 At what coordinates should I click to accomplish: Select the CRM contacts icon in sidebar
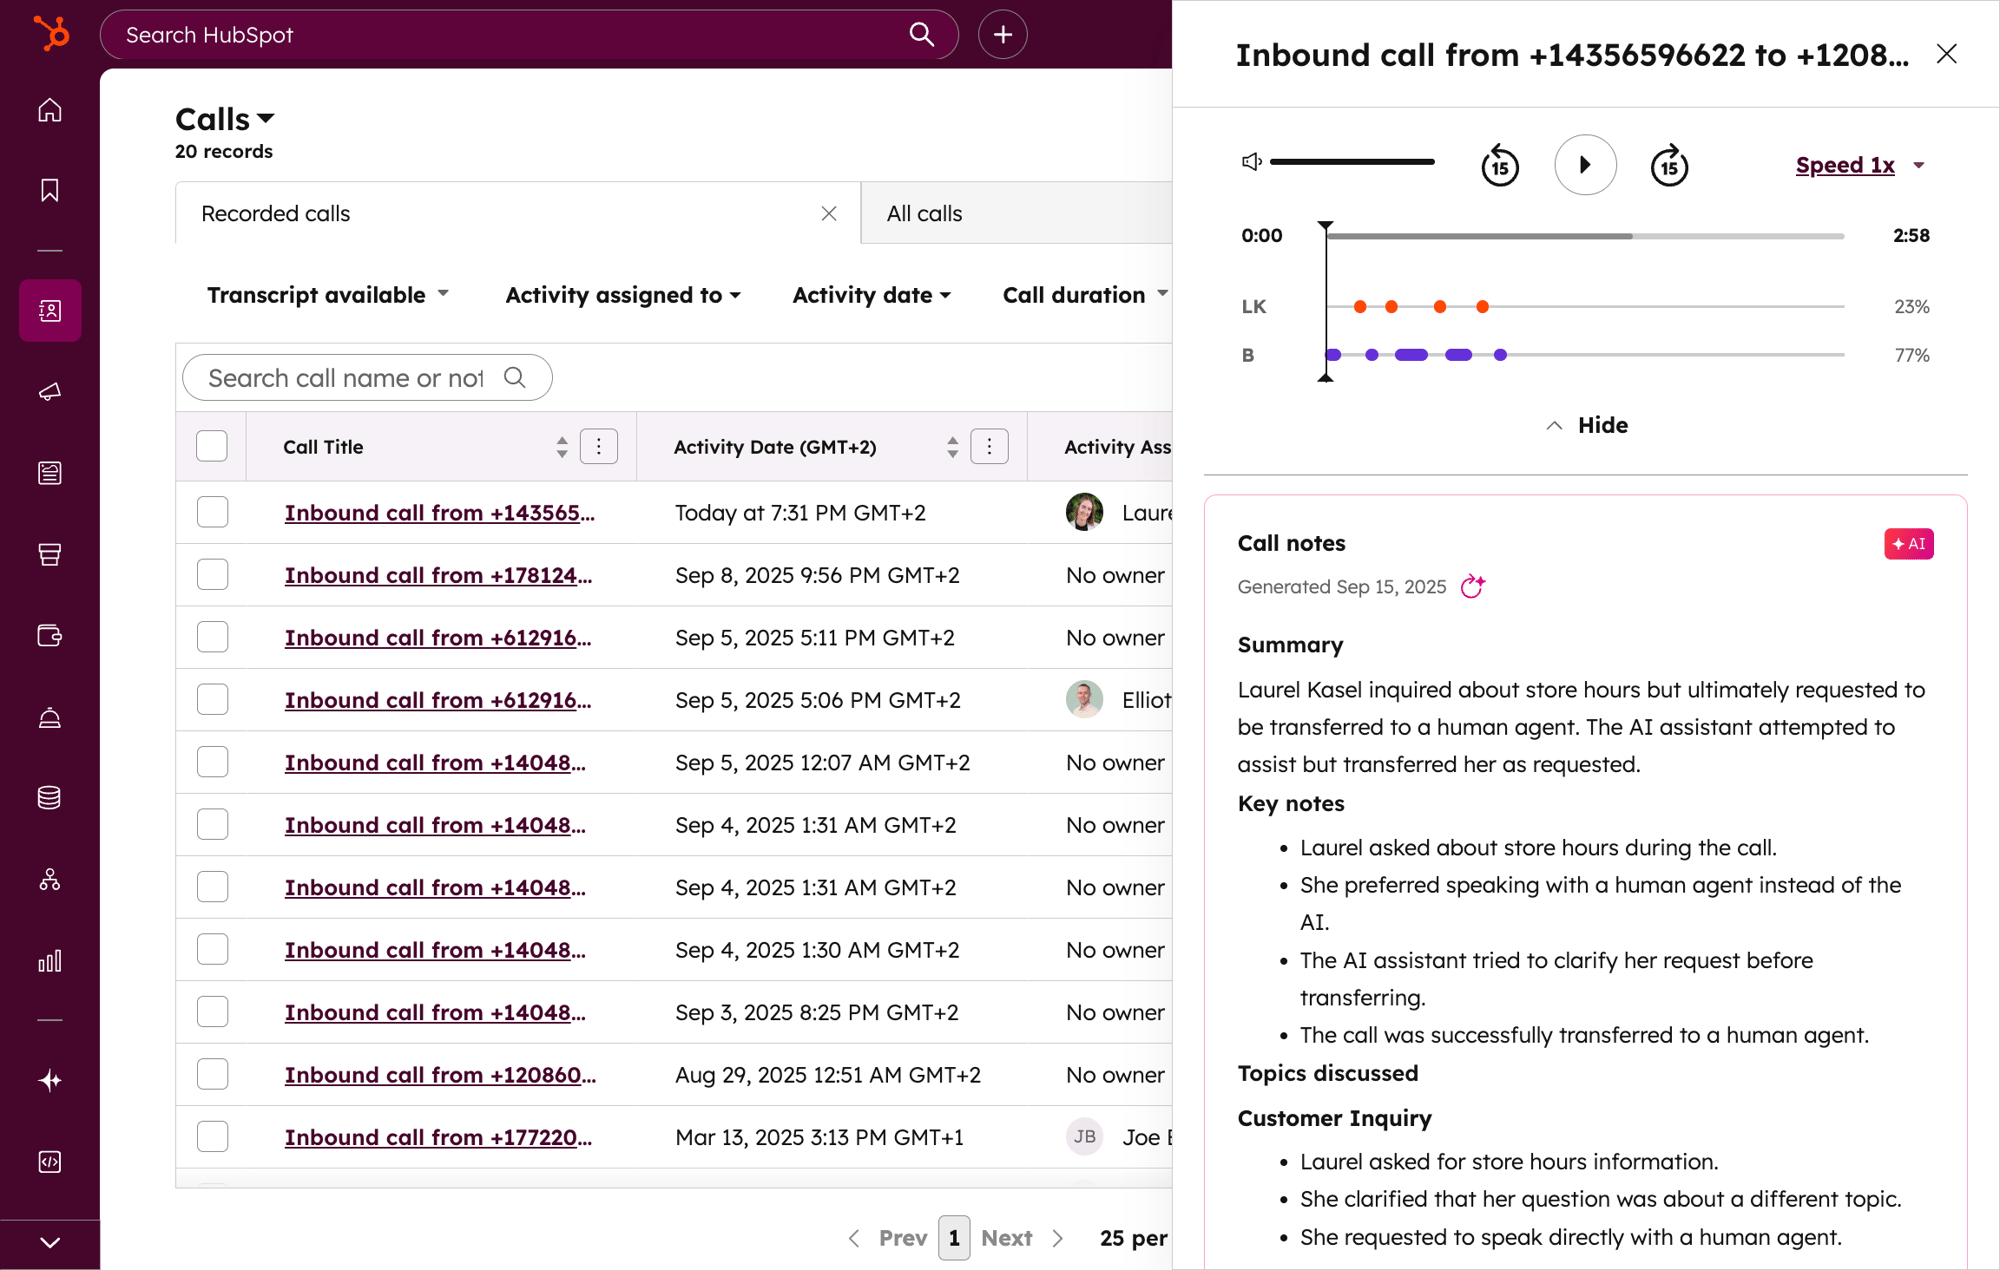[50, 310]
